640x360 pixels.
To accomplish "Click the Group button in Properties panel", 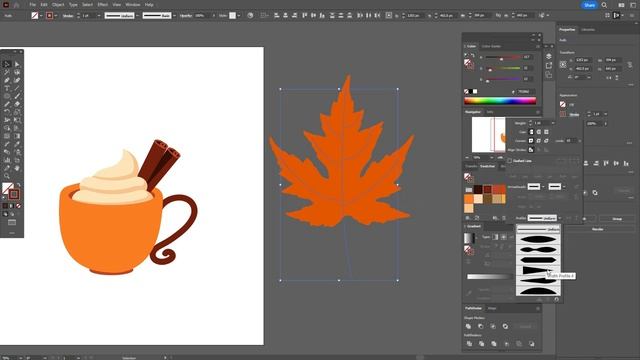I will (x=617, y=219).
